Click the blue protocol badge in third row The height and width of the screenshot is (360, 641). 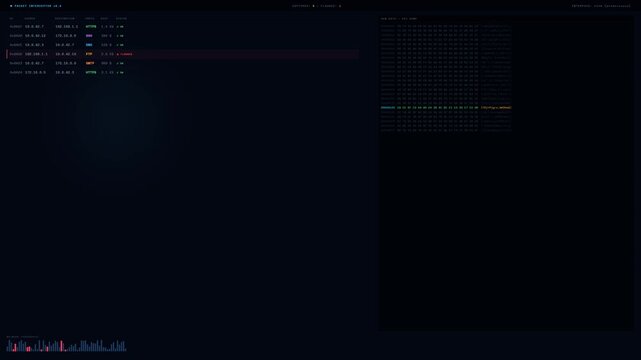pos(89,45)
